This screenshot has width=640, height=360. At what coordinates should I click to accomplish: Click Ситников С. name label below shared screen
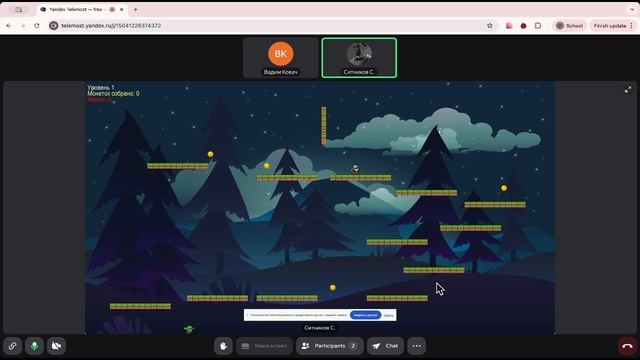[320, 328]
